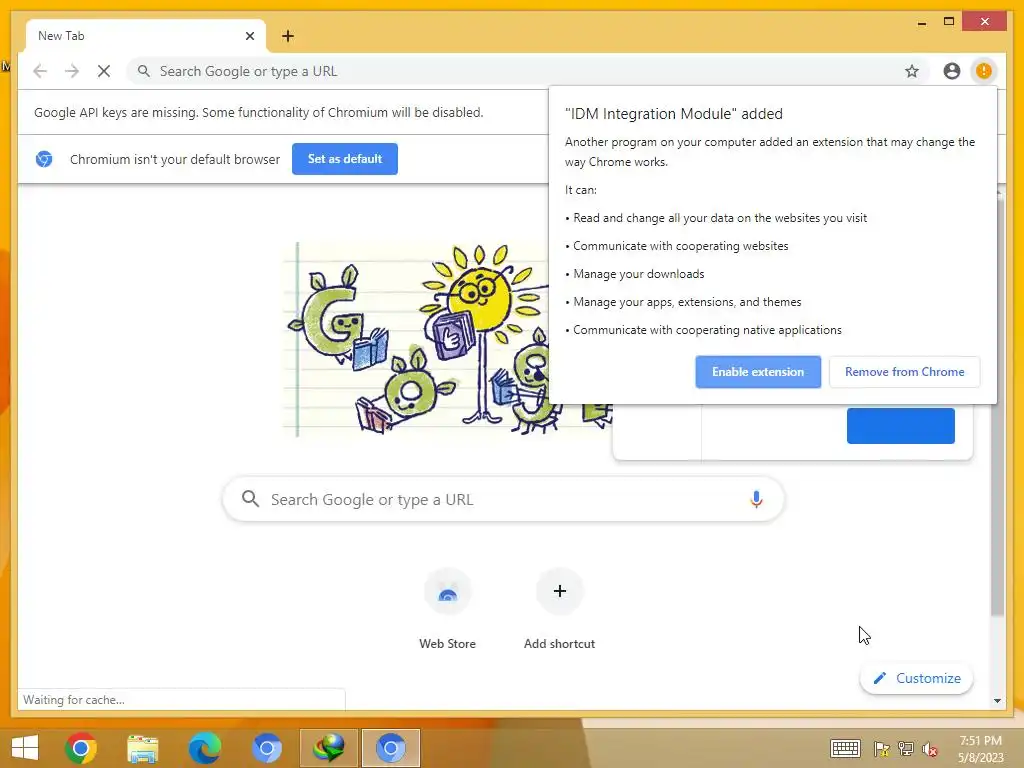Viewport: 1024px width, 768px height.
Task: Click "Communicate with cooperating websites" line
Action: (x=680, y=246)
